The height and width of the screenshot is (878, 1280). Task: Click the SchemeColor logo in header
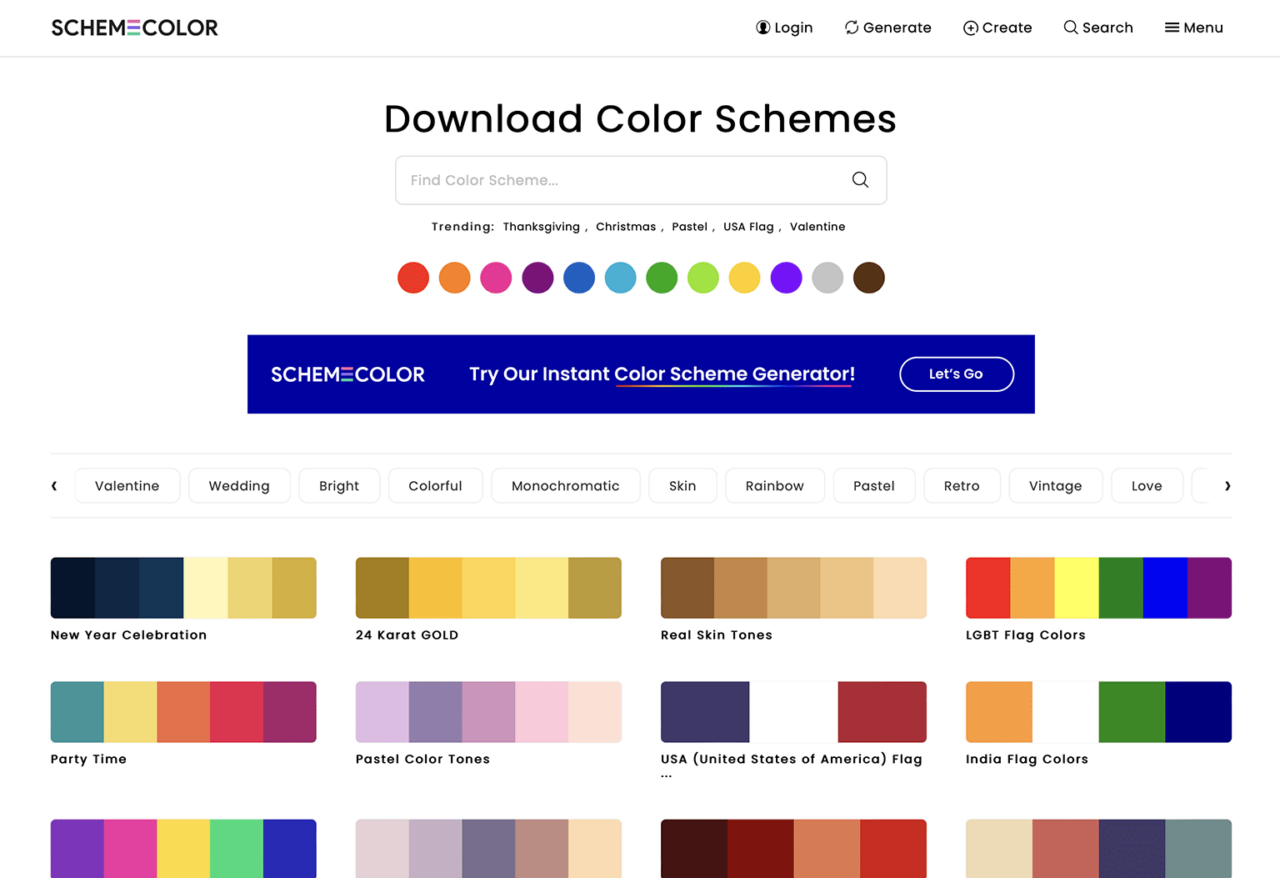click(135, 28)
